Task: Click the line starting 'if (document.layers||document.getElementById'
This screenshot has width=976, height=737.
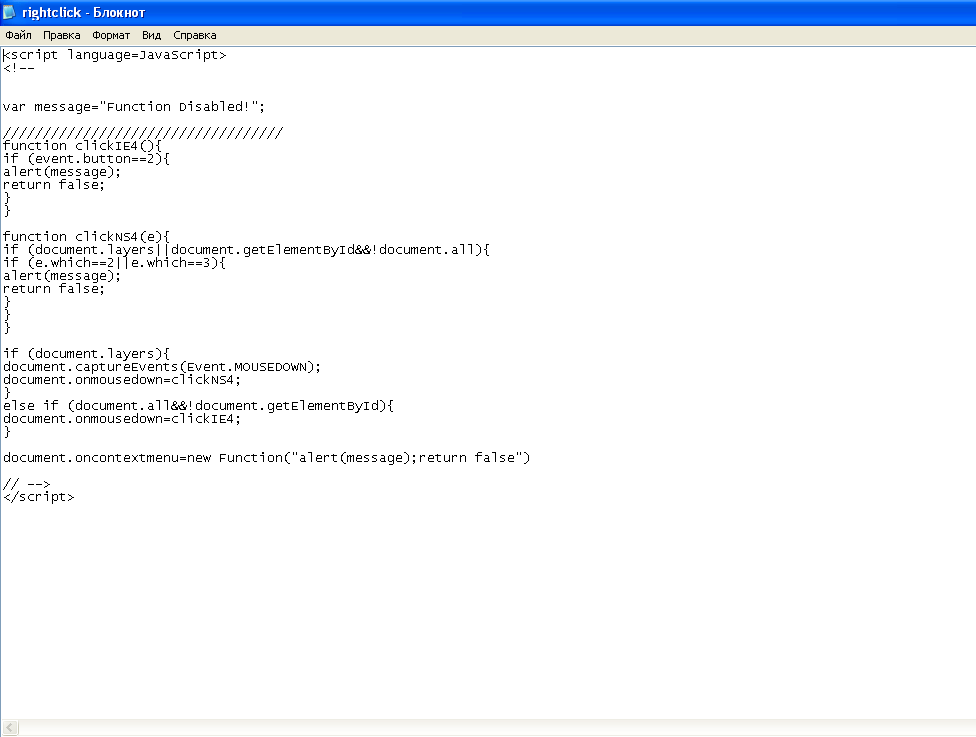Action: pyautogui.click(x=246, y=250)
